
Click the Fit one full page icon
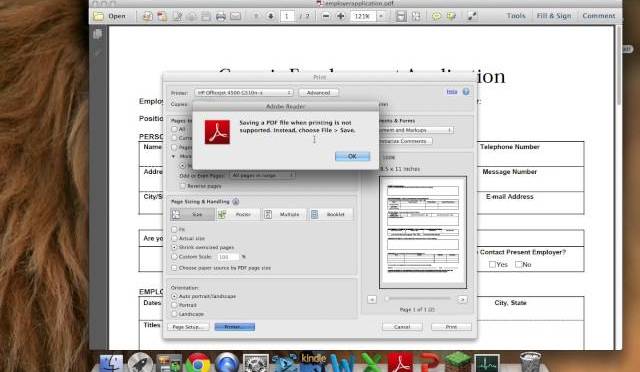(x=416, y=16)
